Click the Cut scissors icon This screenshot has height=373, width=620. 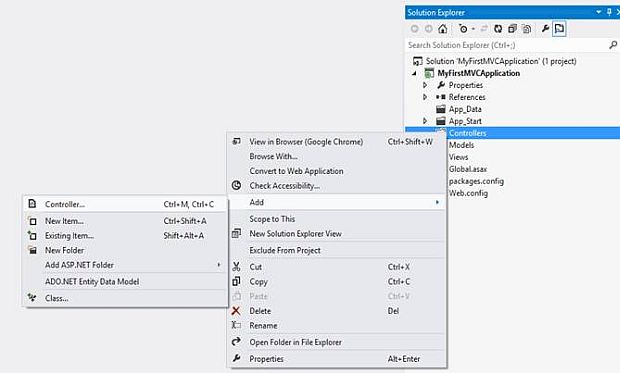point(236,267)
